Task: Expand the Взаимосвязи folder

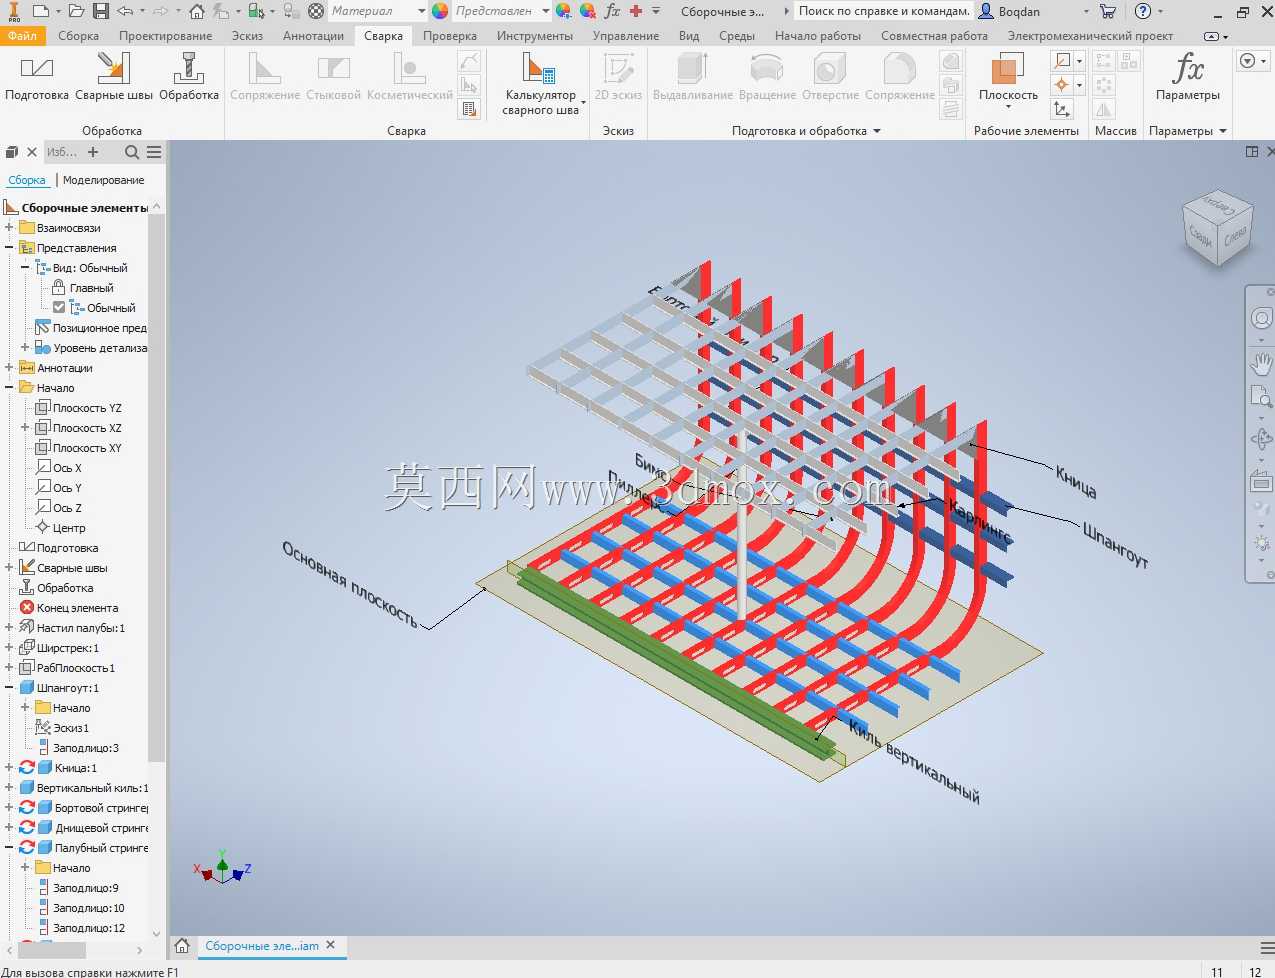Action: (9, 228)
